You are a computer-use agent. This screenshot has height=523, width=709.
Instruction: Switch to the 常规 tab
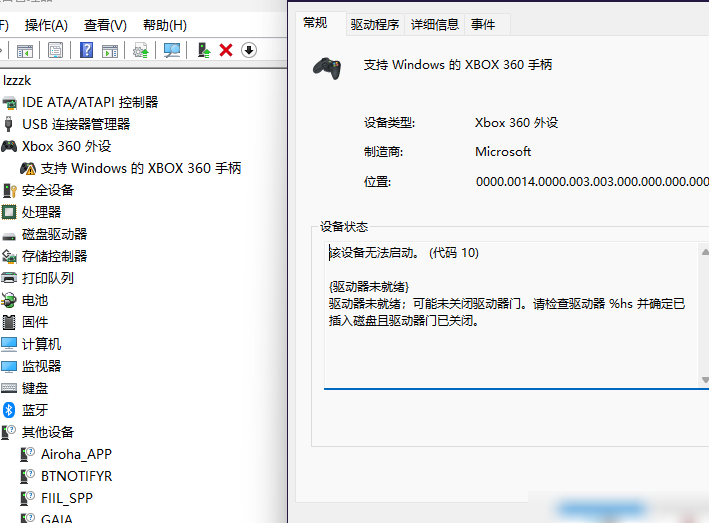click(315, 23)
